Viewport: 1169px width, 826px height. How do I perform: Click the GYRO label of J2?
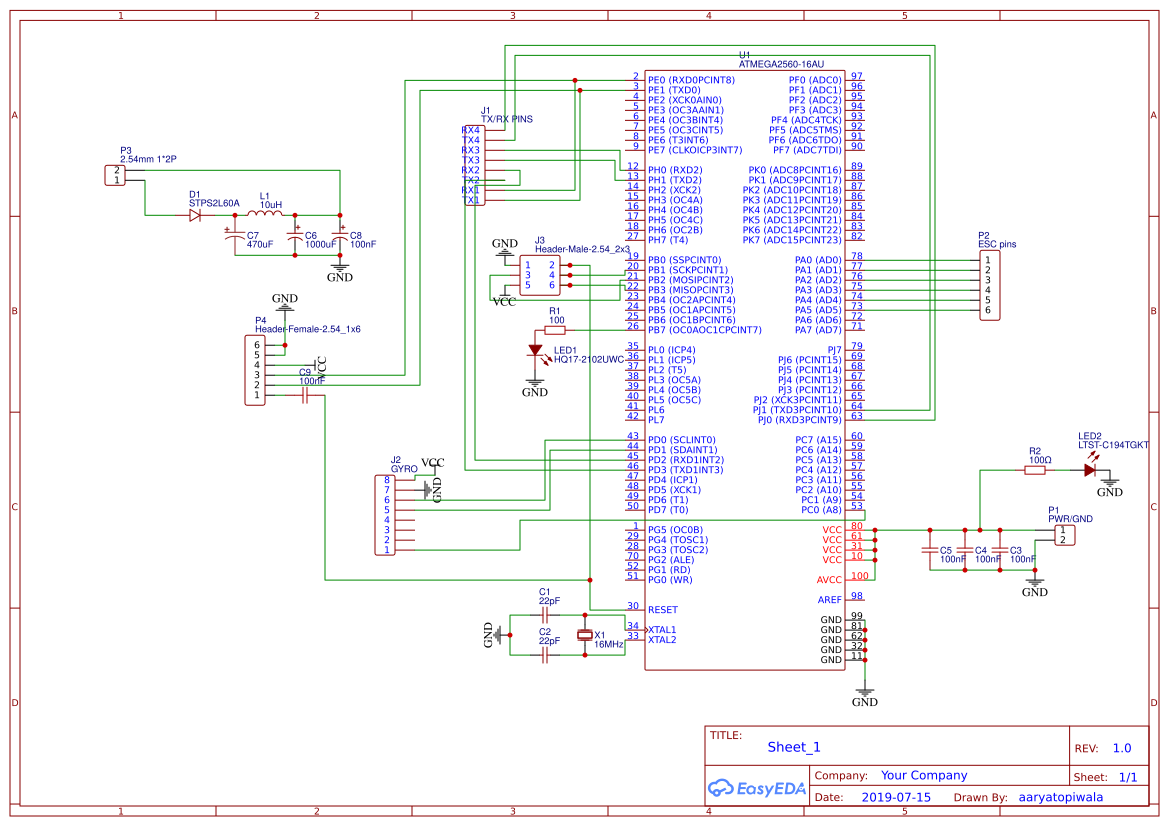(x=404, y=470)
